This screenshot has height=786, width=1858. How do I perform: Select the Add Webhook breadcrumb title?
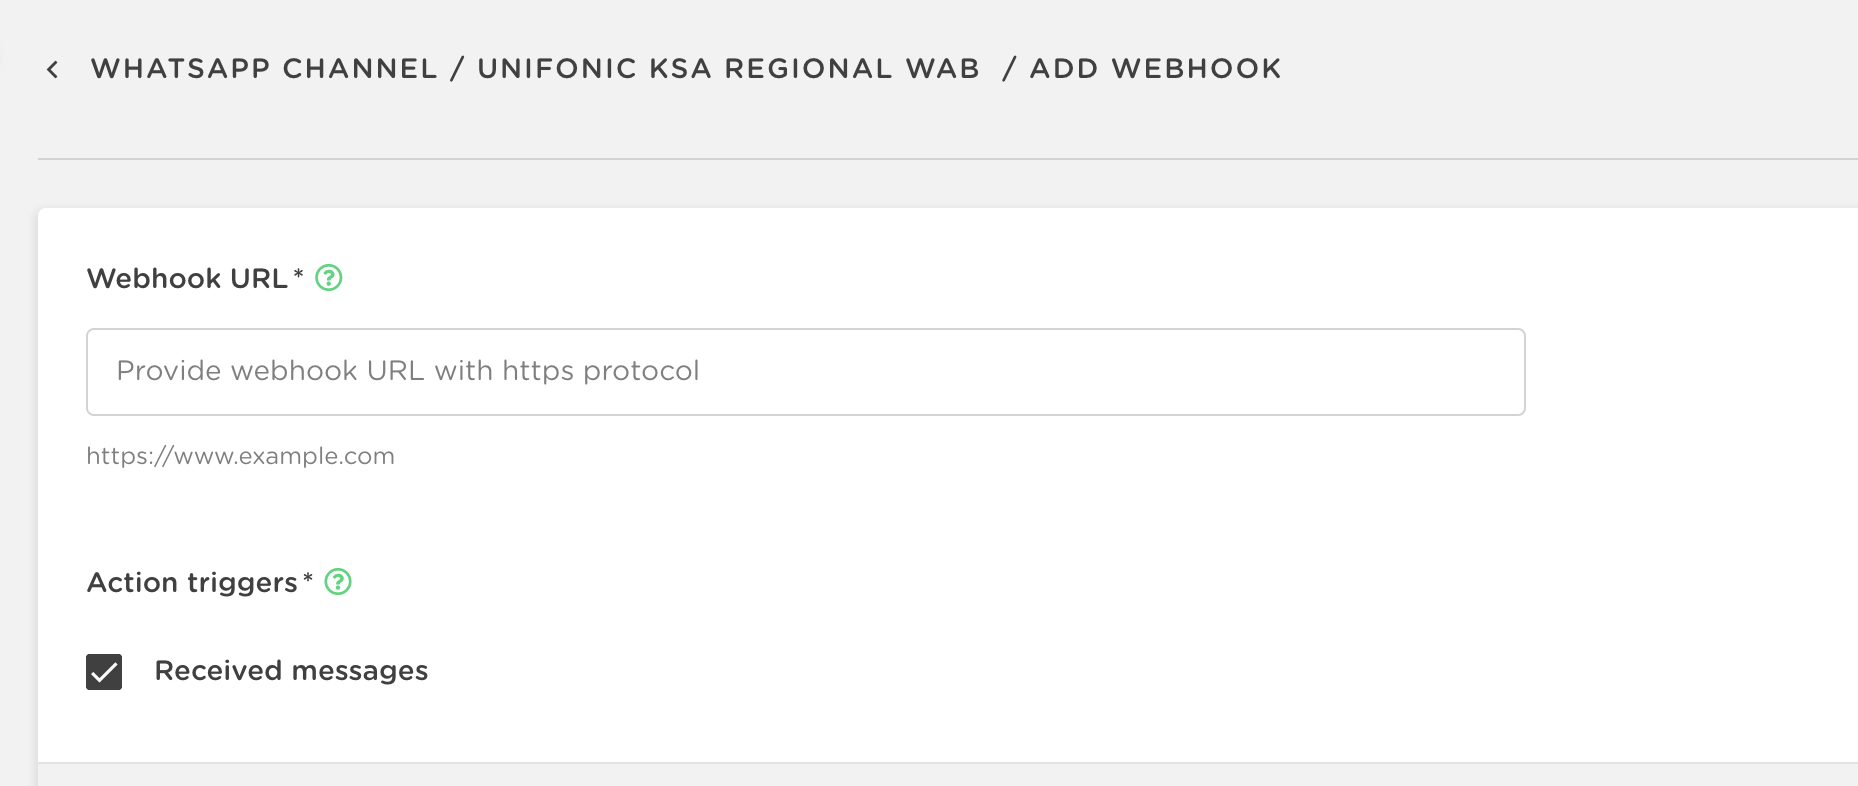(1155, 69)
